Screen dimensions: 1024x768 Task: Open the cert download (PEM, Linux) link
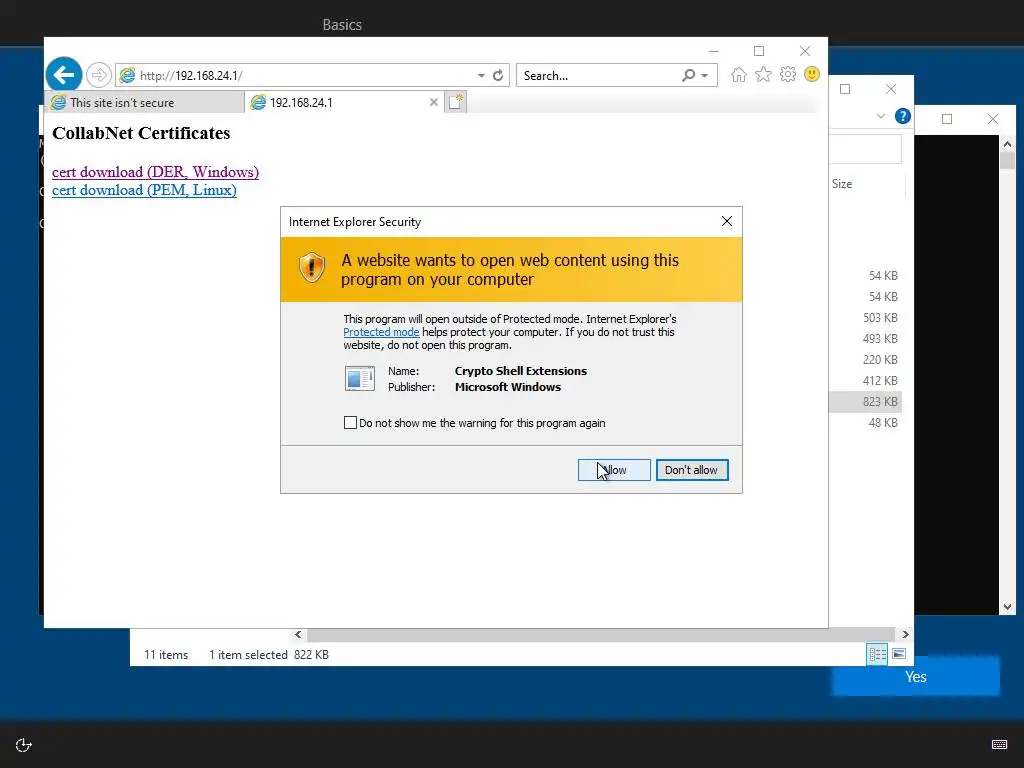coord(144,190)
